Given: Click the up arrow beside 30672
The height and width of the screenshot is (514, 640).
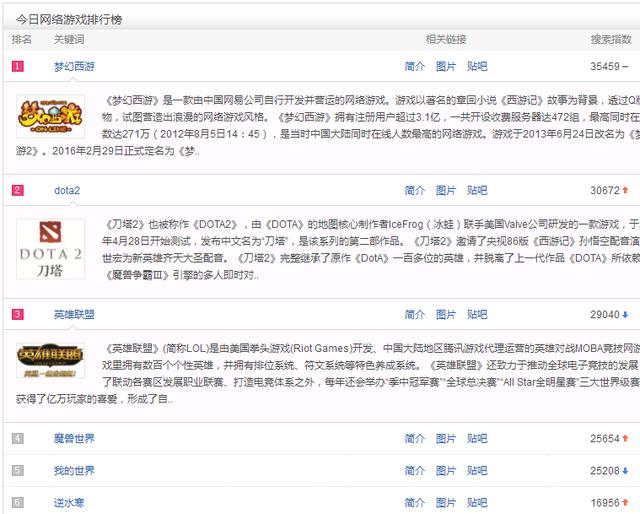Looking at the screenshot, I should (625, 190).
